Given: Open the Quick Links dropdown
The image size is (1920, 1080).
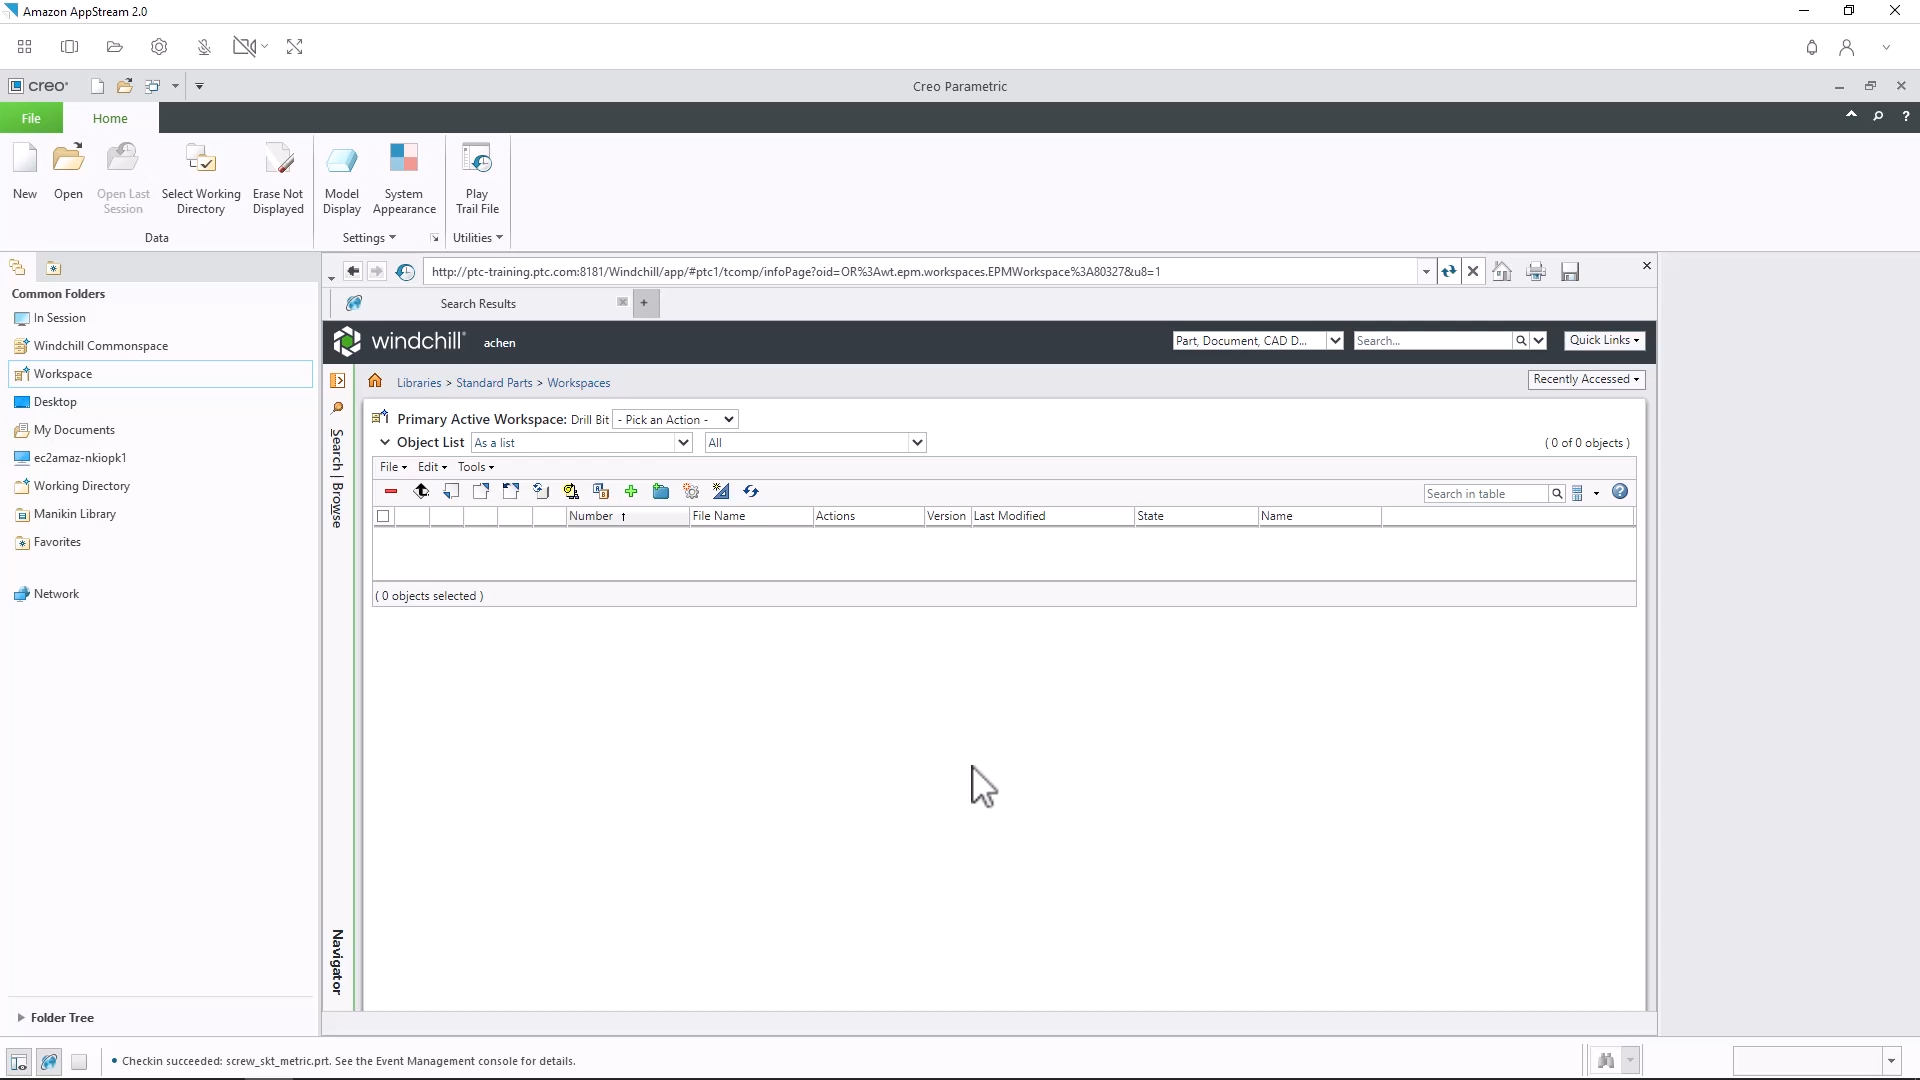Looking at the screenshot, I should 1604,340.
